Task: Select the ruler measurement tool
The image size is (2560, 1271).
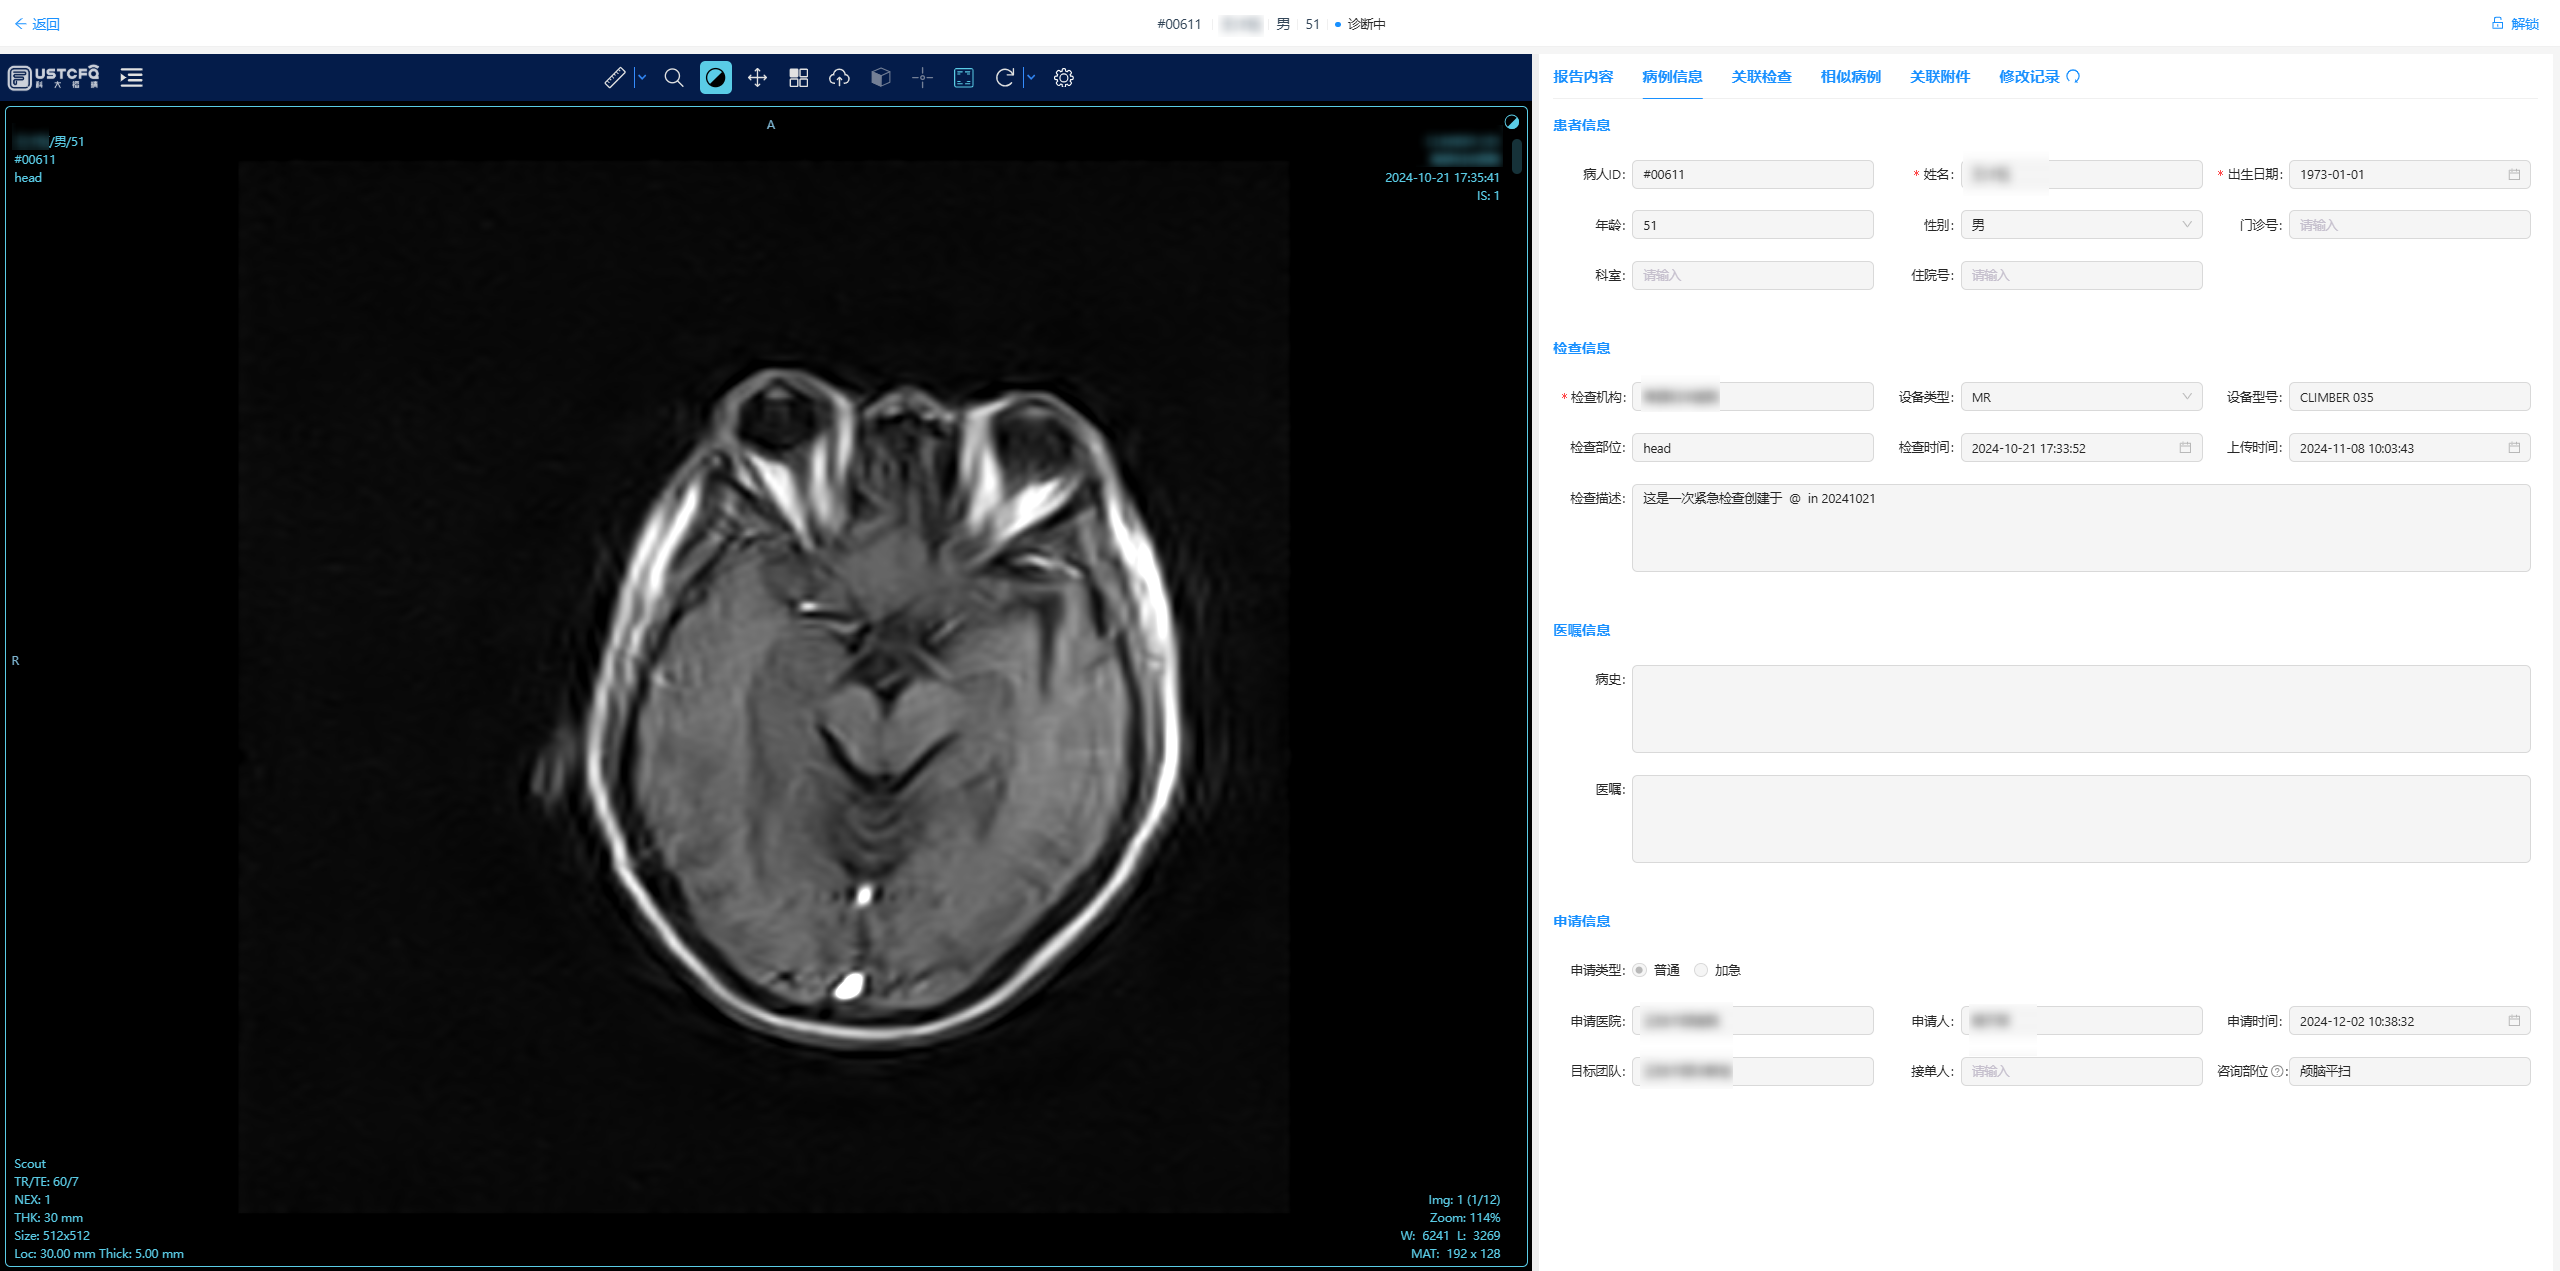Action: [x=614, y=77]
